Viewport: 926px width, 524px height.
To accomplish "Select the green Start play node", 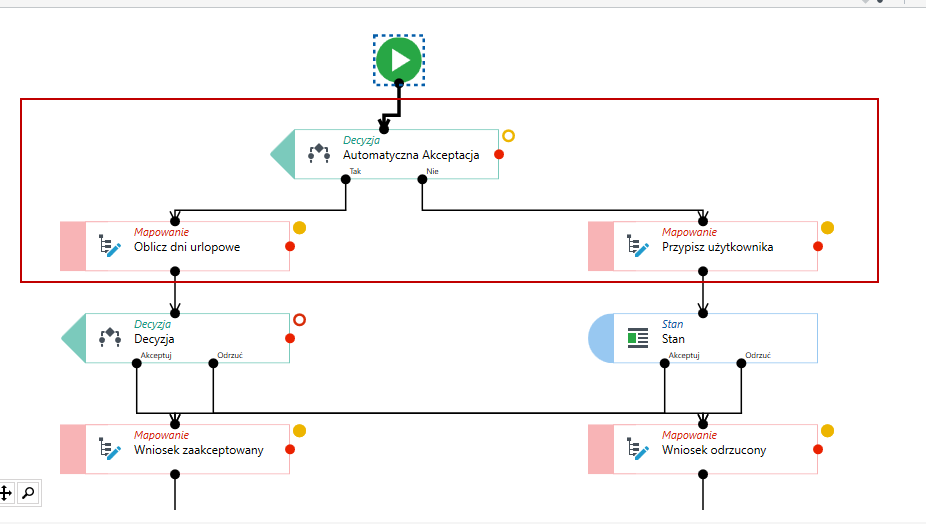I will pyautogui.click(x=399, y=60).
